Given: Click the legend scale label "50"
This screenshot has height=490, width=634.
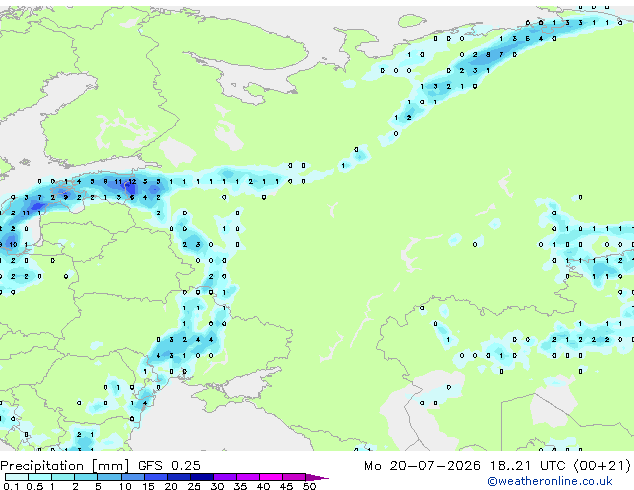Looking at the screenshot, I should coord(310,486).
